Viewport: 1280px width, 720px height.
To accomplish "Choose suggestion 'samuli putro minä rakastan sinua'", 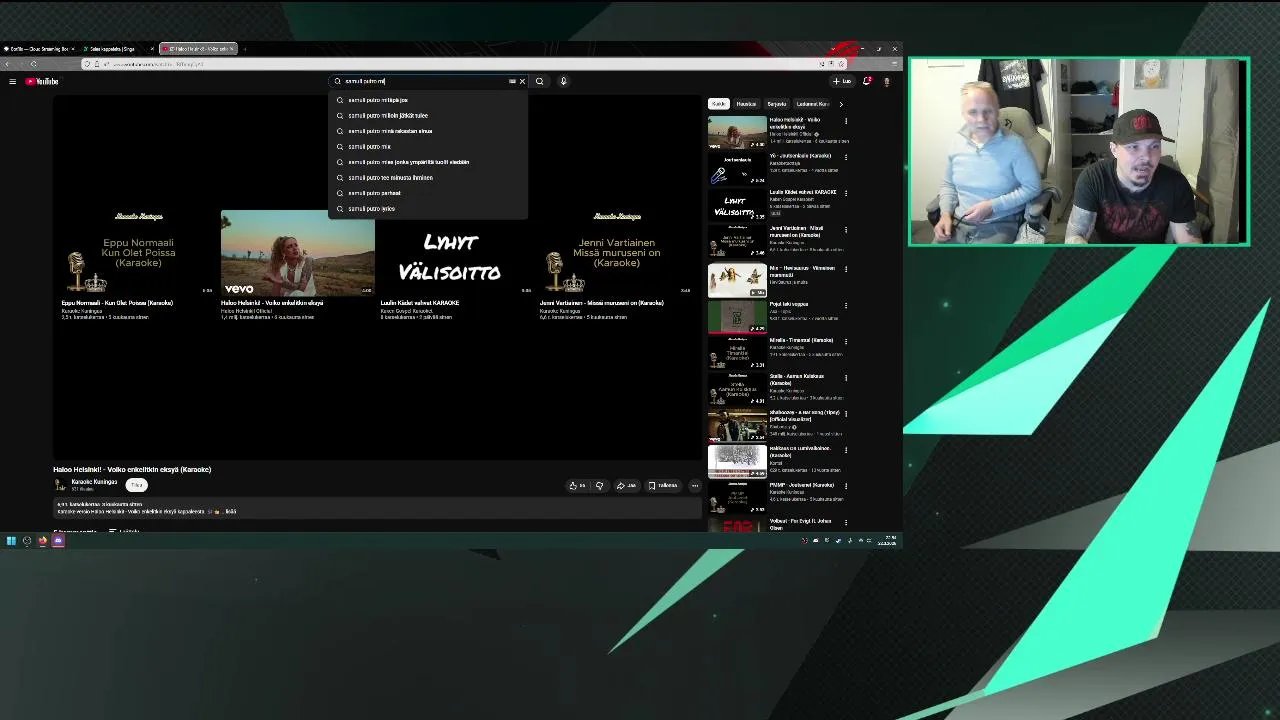I will [428, 131].
